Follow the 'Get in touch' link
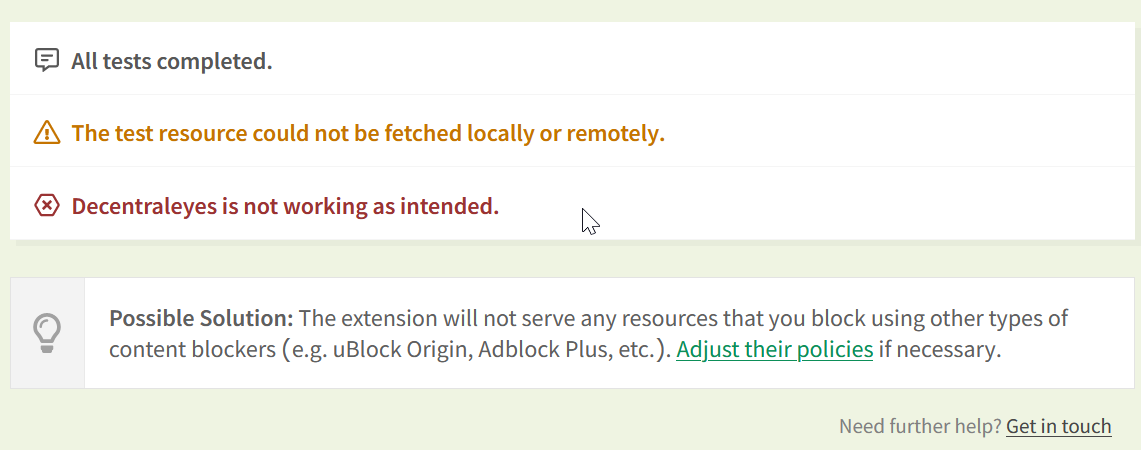The height and width of the screenshot is (450, 1141). pos(1058,426)
